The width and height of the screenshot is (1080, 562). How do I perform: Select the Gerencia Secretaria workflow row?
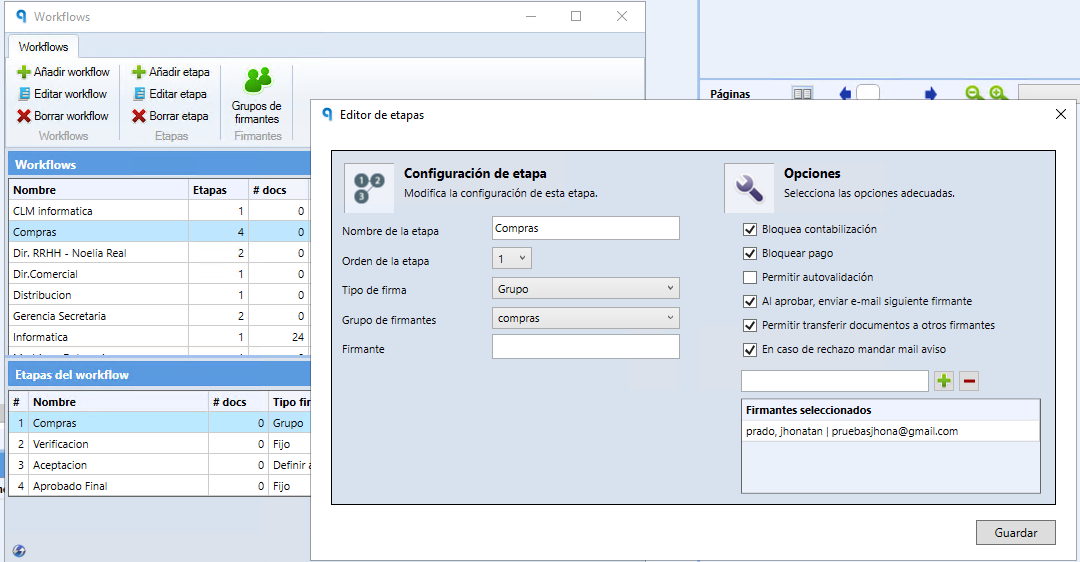160,316
